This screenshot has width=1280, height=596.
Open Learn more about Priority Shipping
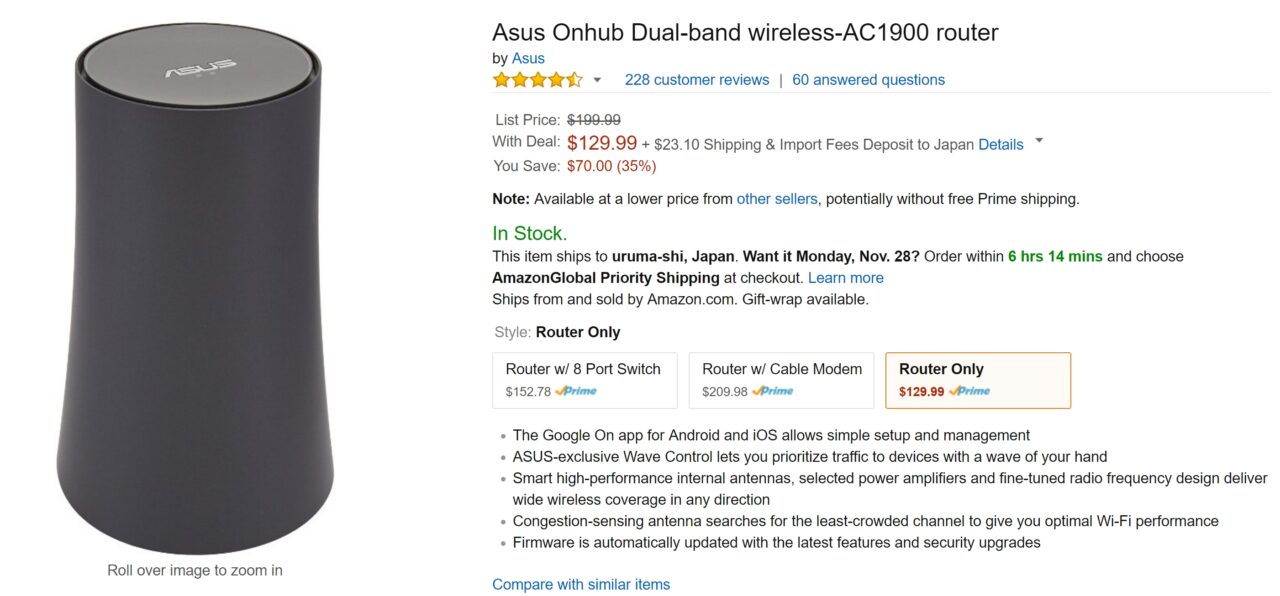click(845, 278)
